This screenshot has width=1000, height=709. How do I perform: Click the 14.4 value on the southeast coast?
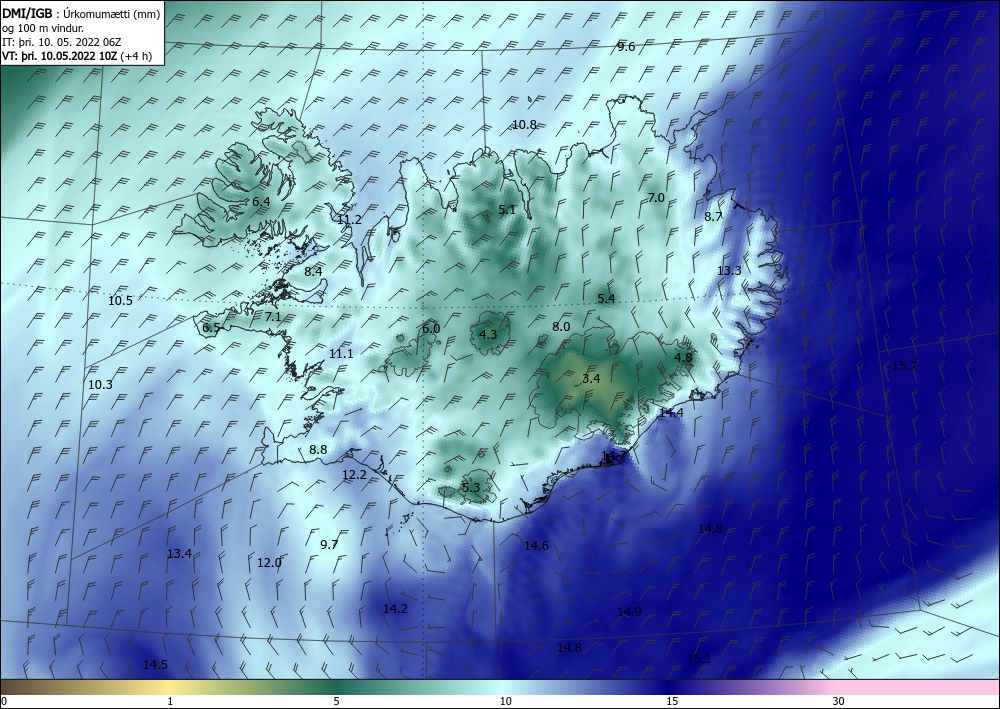671,413
